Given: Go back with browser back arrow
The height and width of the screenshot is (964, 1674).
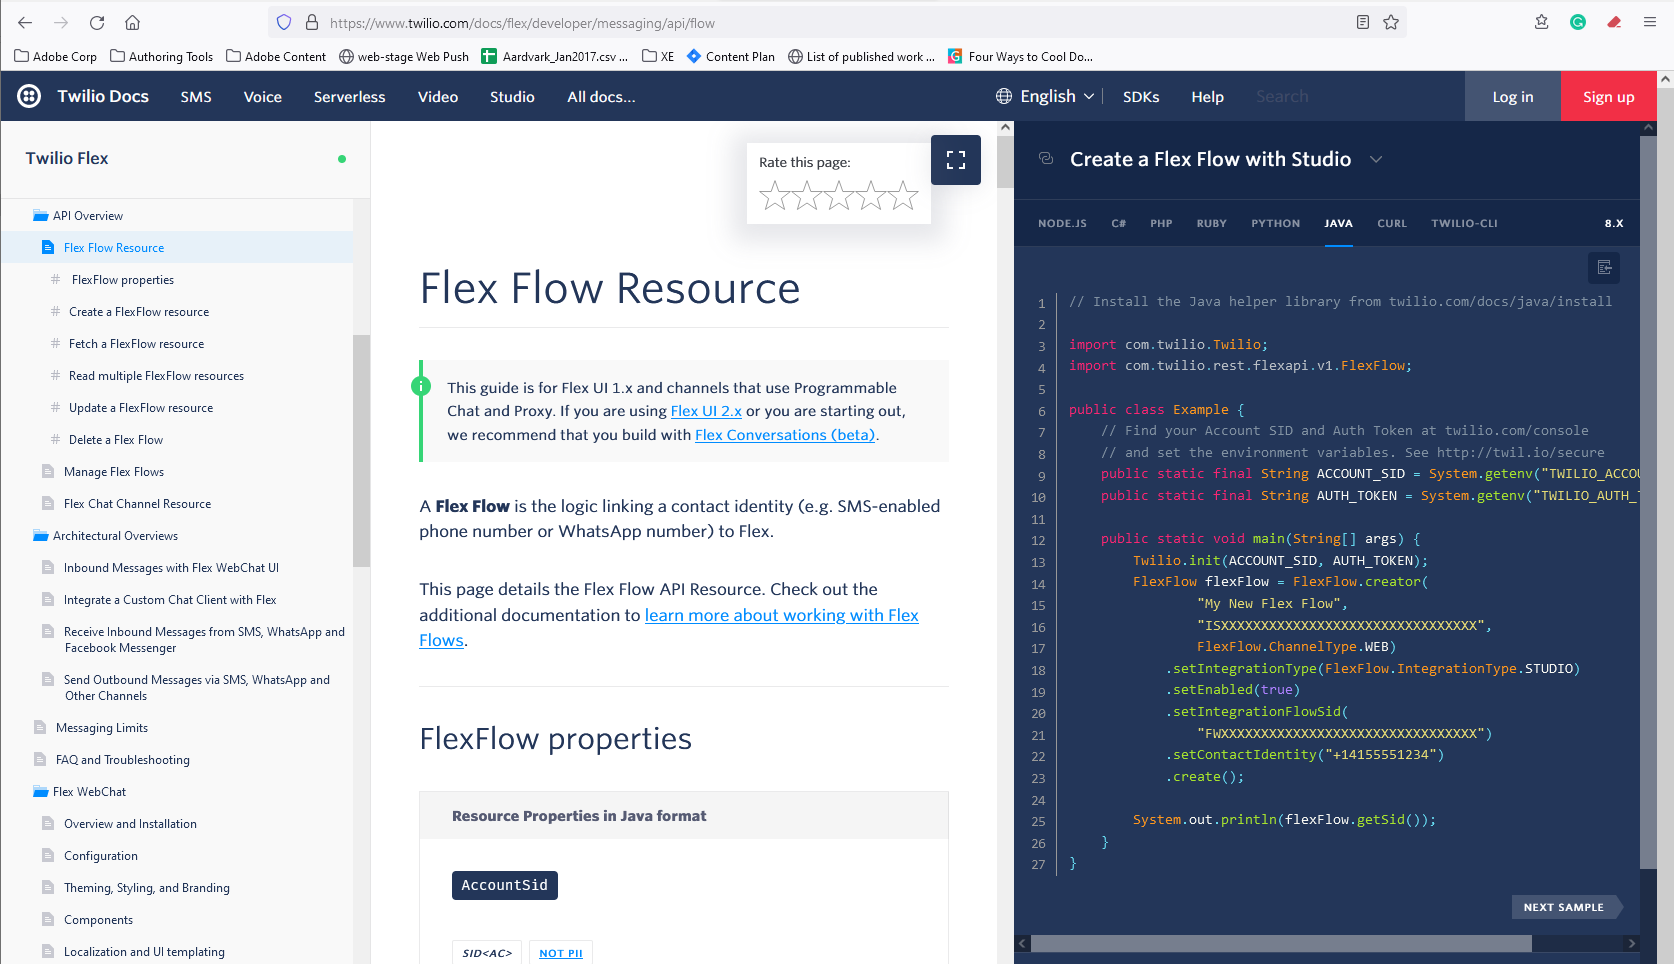Looking at the screenshot, I should (x=25, y=22).
